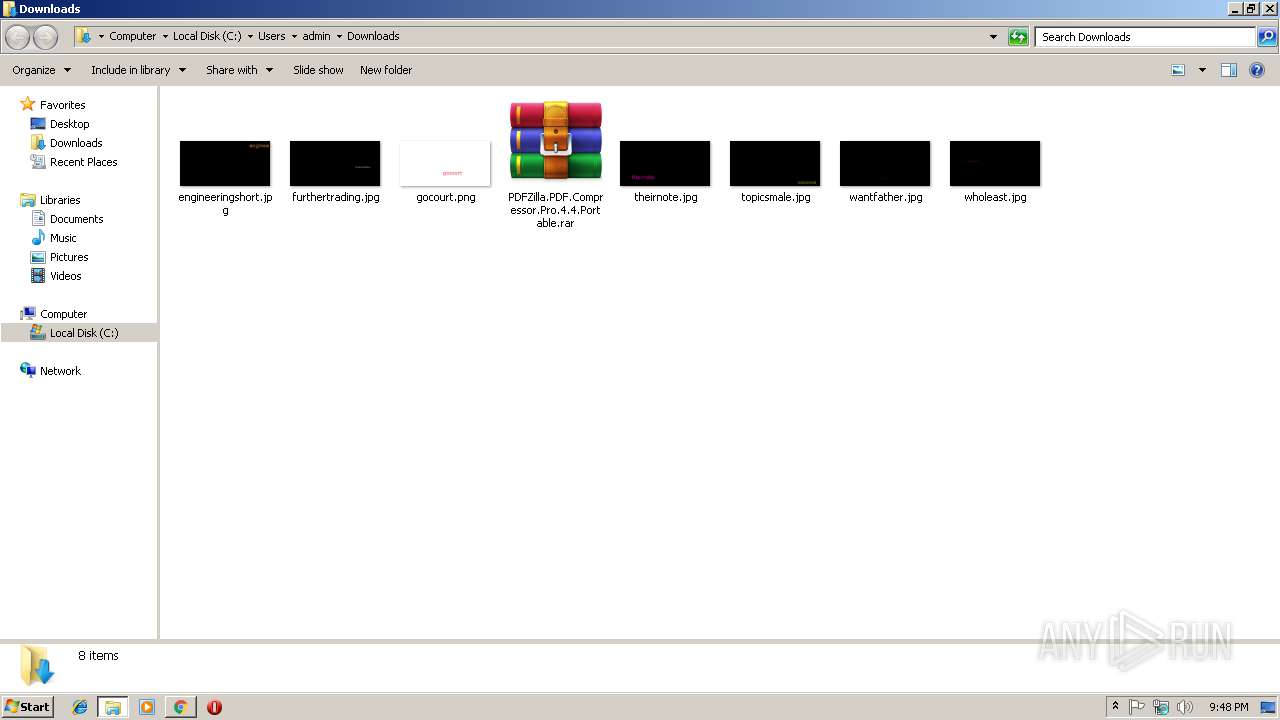Viewport: 1280px width, 720px height.
Task: Click the Back navigation arrow
Action: click(x=17, y=37)
